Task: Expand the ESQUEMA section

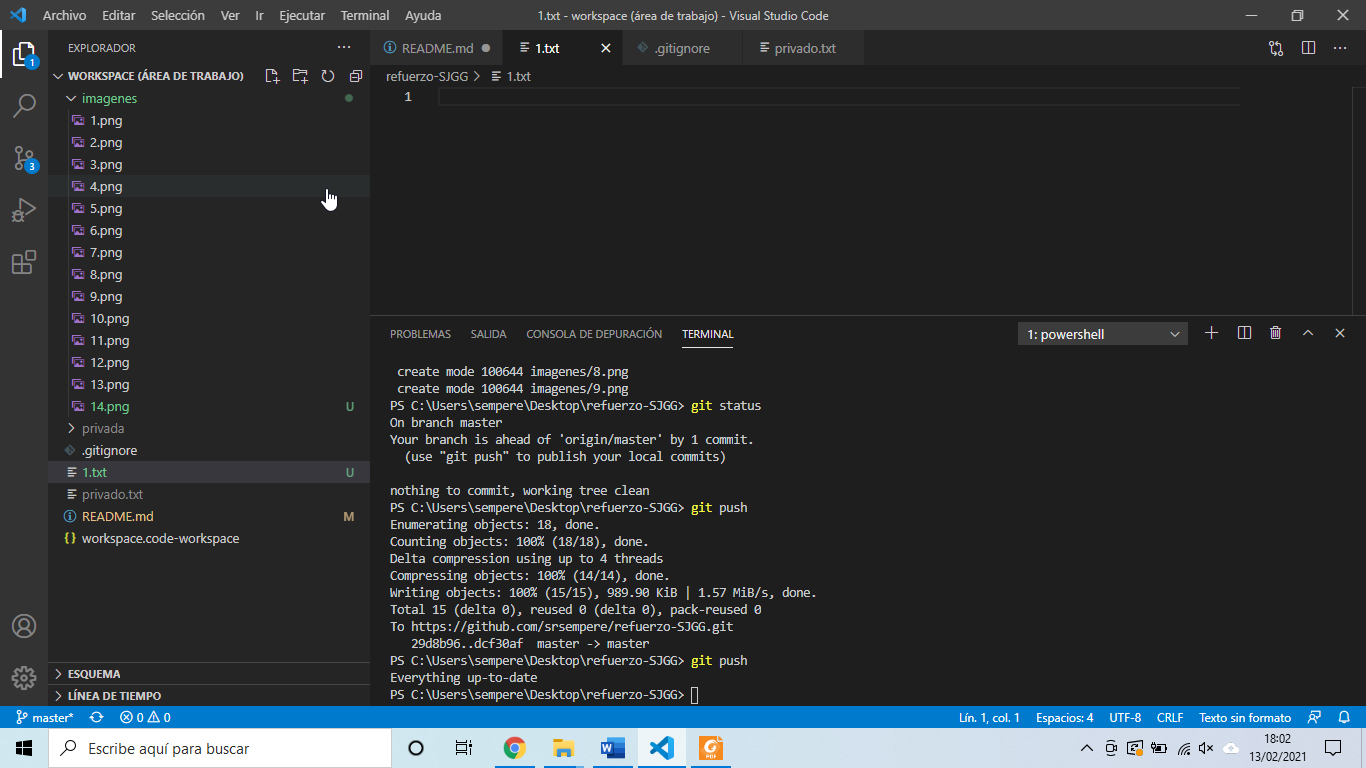Action: (209, 674)
